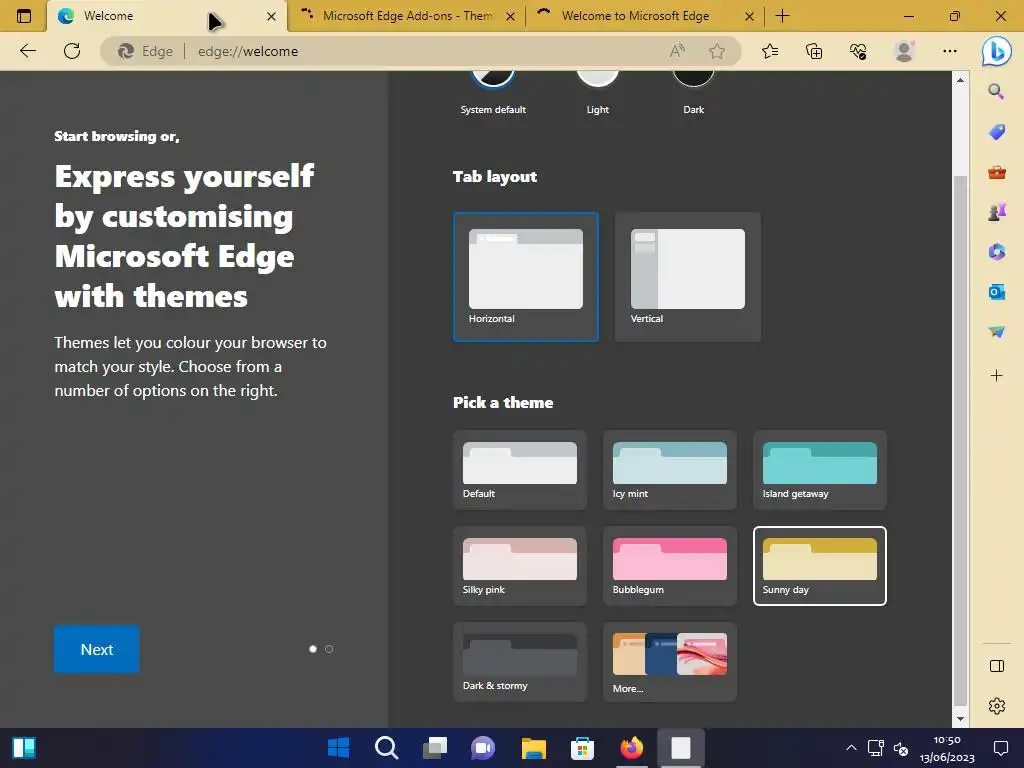Open sidebar settings gear icon
Viewport: 1024px width, 768px height.
click(x=997, y=706)
